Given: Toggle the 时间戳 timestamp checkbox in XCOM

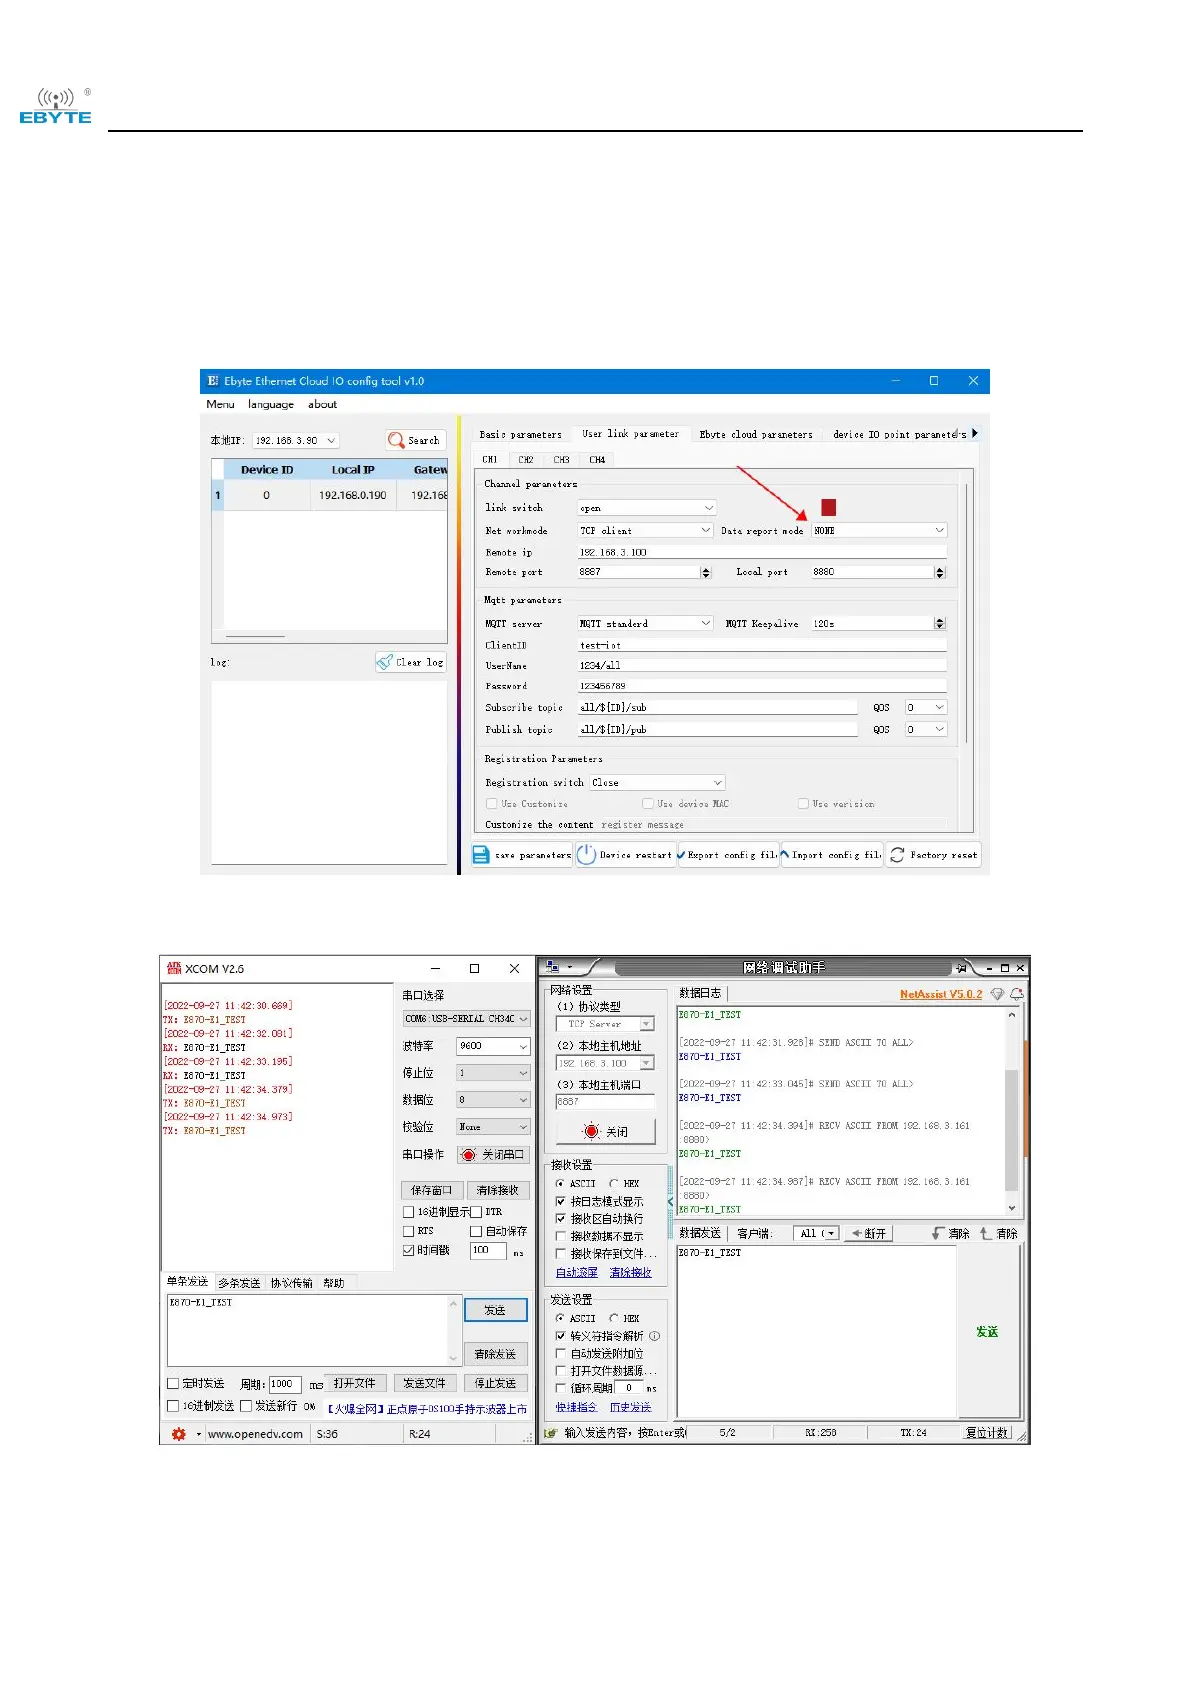Looking at the screenshot, I should pyautogui.click(x=408, y=1251).
